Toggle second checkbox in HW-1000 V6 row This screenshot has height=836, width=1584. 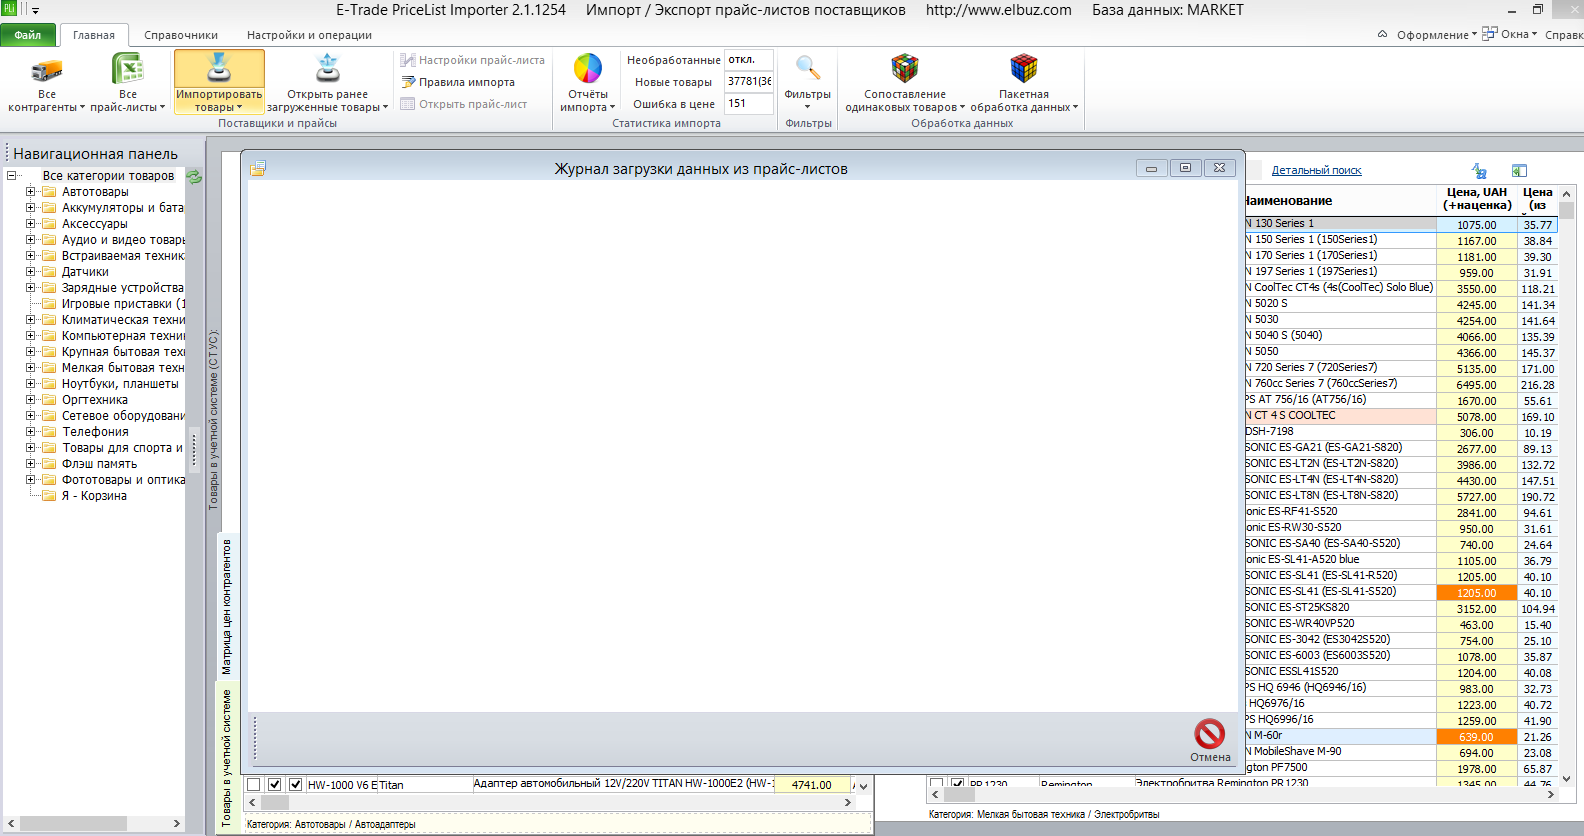click(275, 785)
